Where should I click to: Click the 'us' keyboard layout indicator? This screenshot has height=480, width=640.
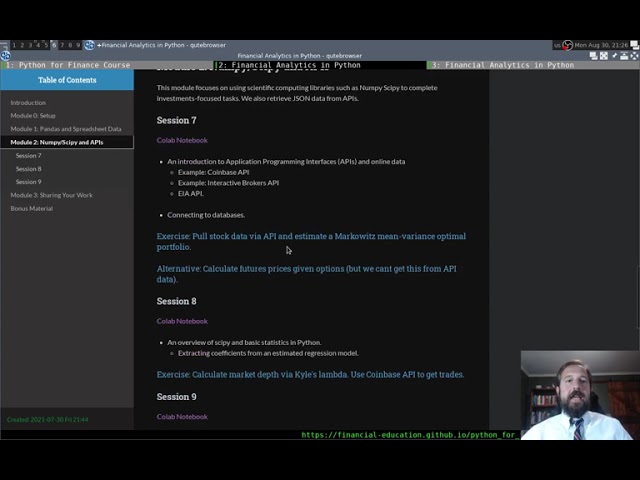point(557,45)
